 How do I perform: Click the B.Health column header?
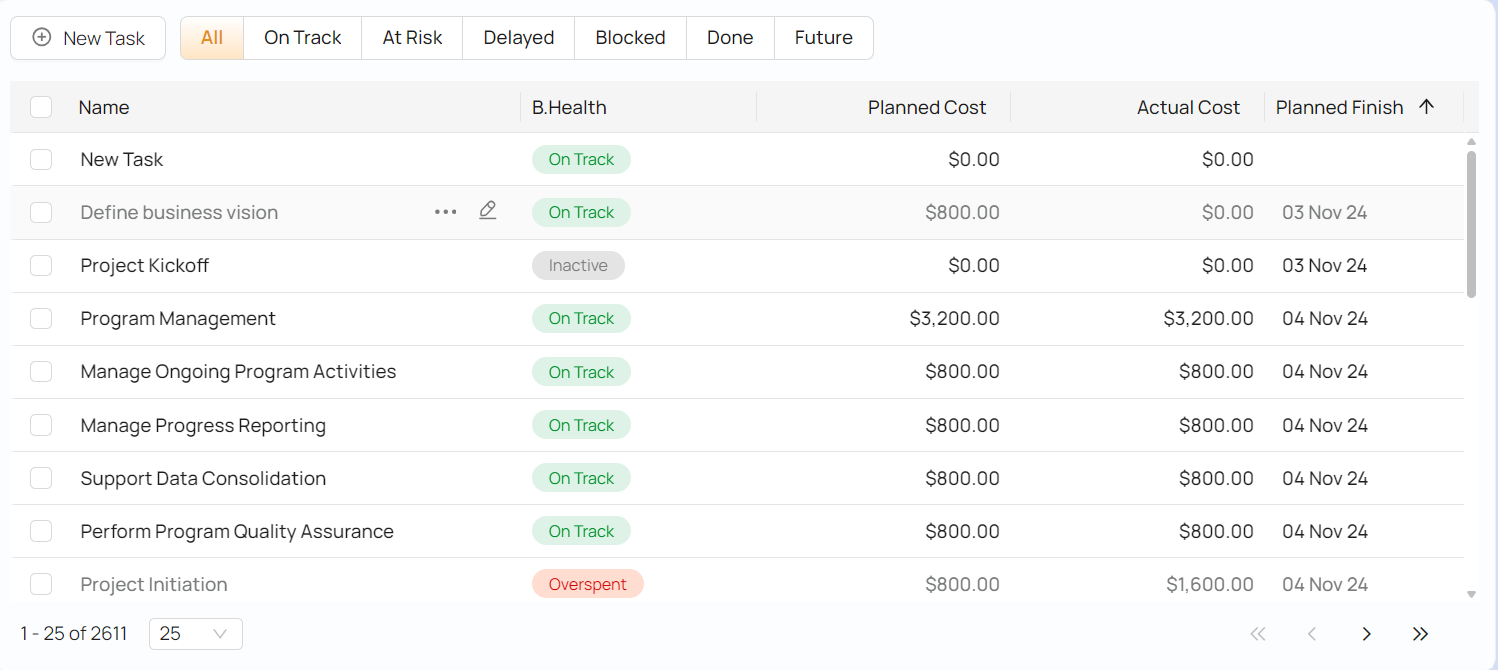[569, 108]
